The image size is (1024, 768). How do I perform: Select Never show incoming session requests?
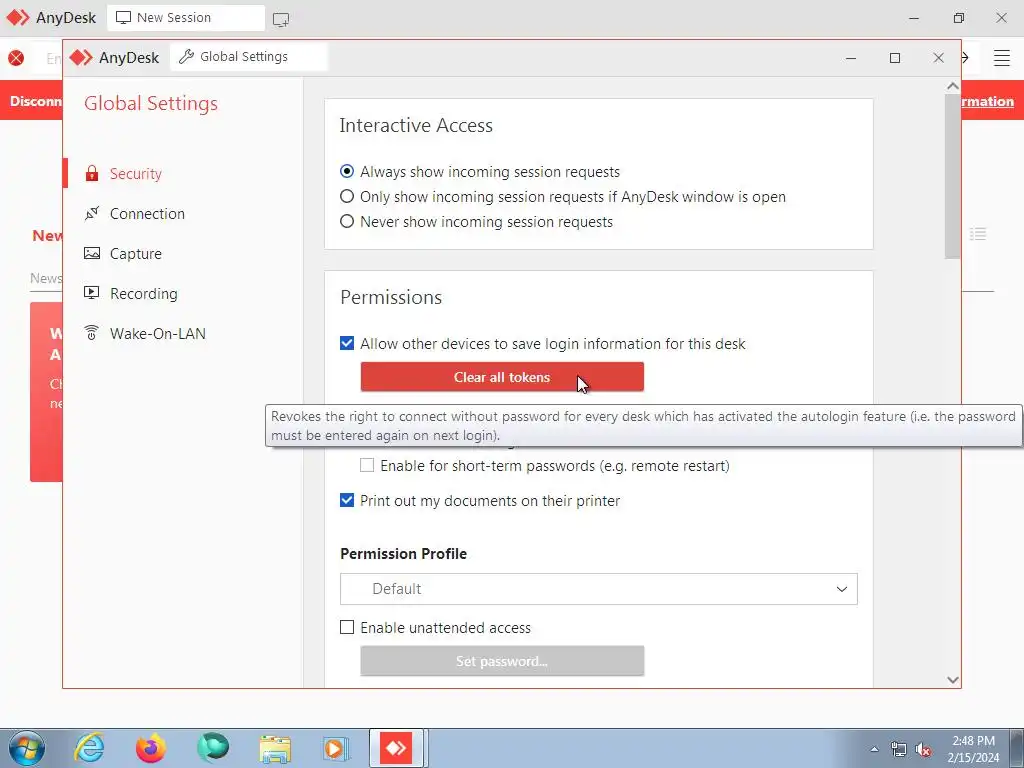click(x=347, y=221)
